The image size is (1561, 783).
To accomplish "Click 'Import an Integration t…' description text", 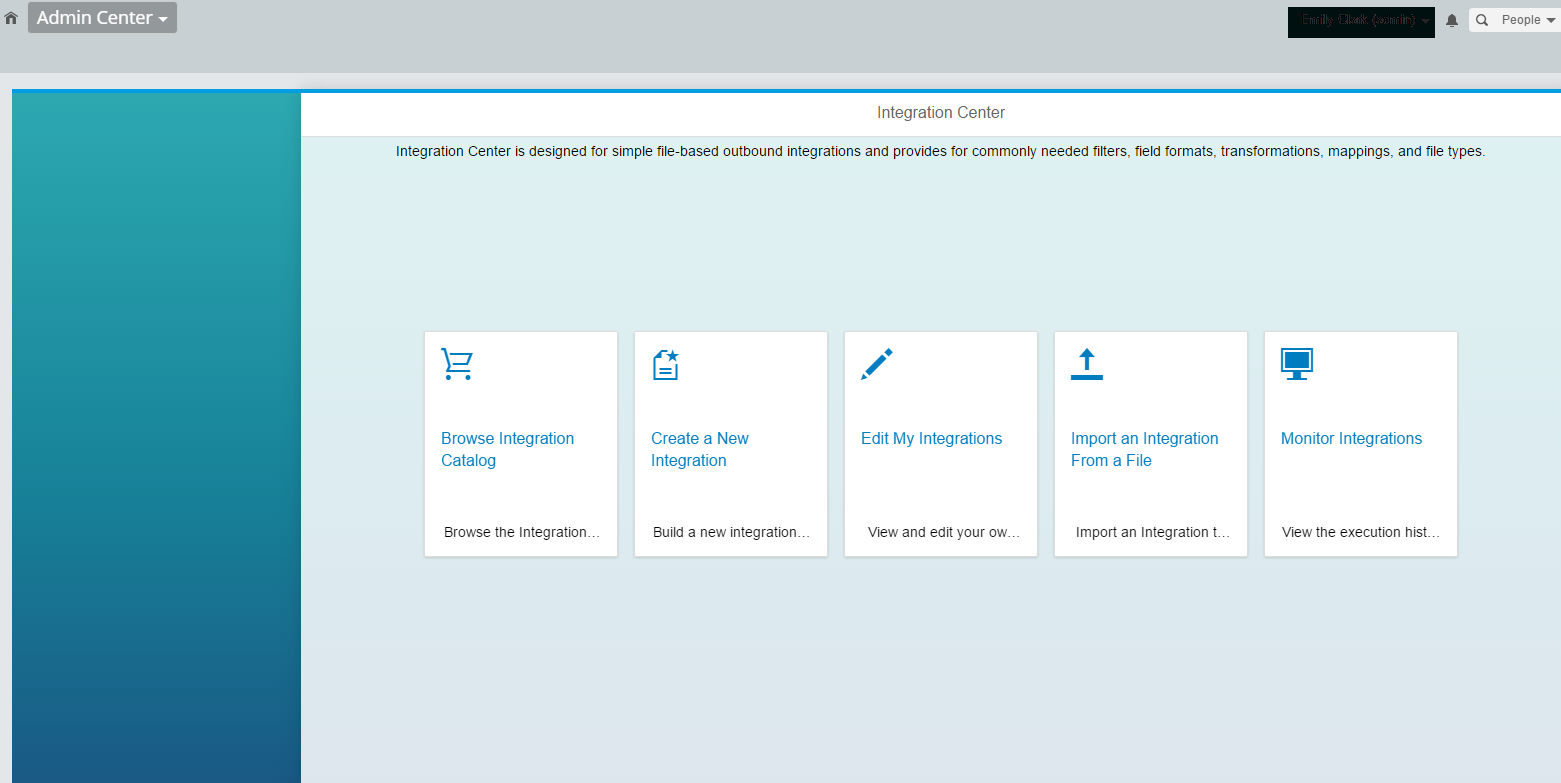I will click(x=1153, y=532).
